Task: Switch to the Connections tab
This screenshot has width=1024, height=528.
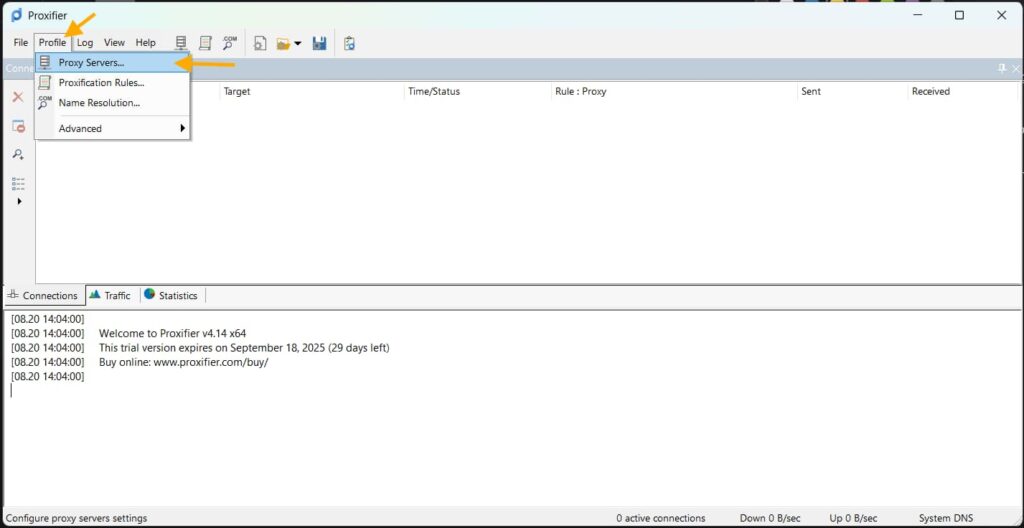Action: click(x=43, y=295)
